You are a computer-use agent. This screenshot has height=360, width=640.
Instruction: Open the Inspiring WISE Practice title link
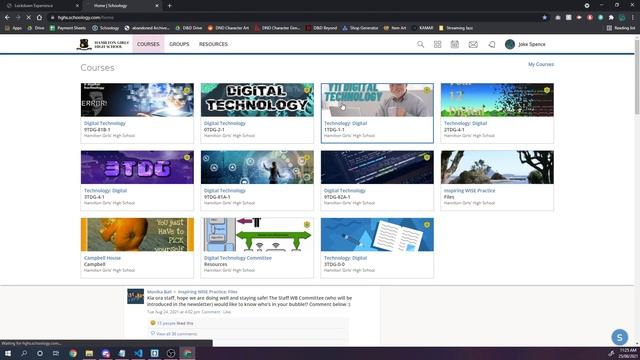tap(469, 191)
